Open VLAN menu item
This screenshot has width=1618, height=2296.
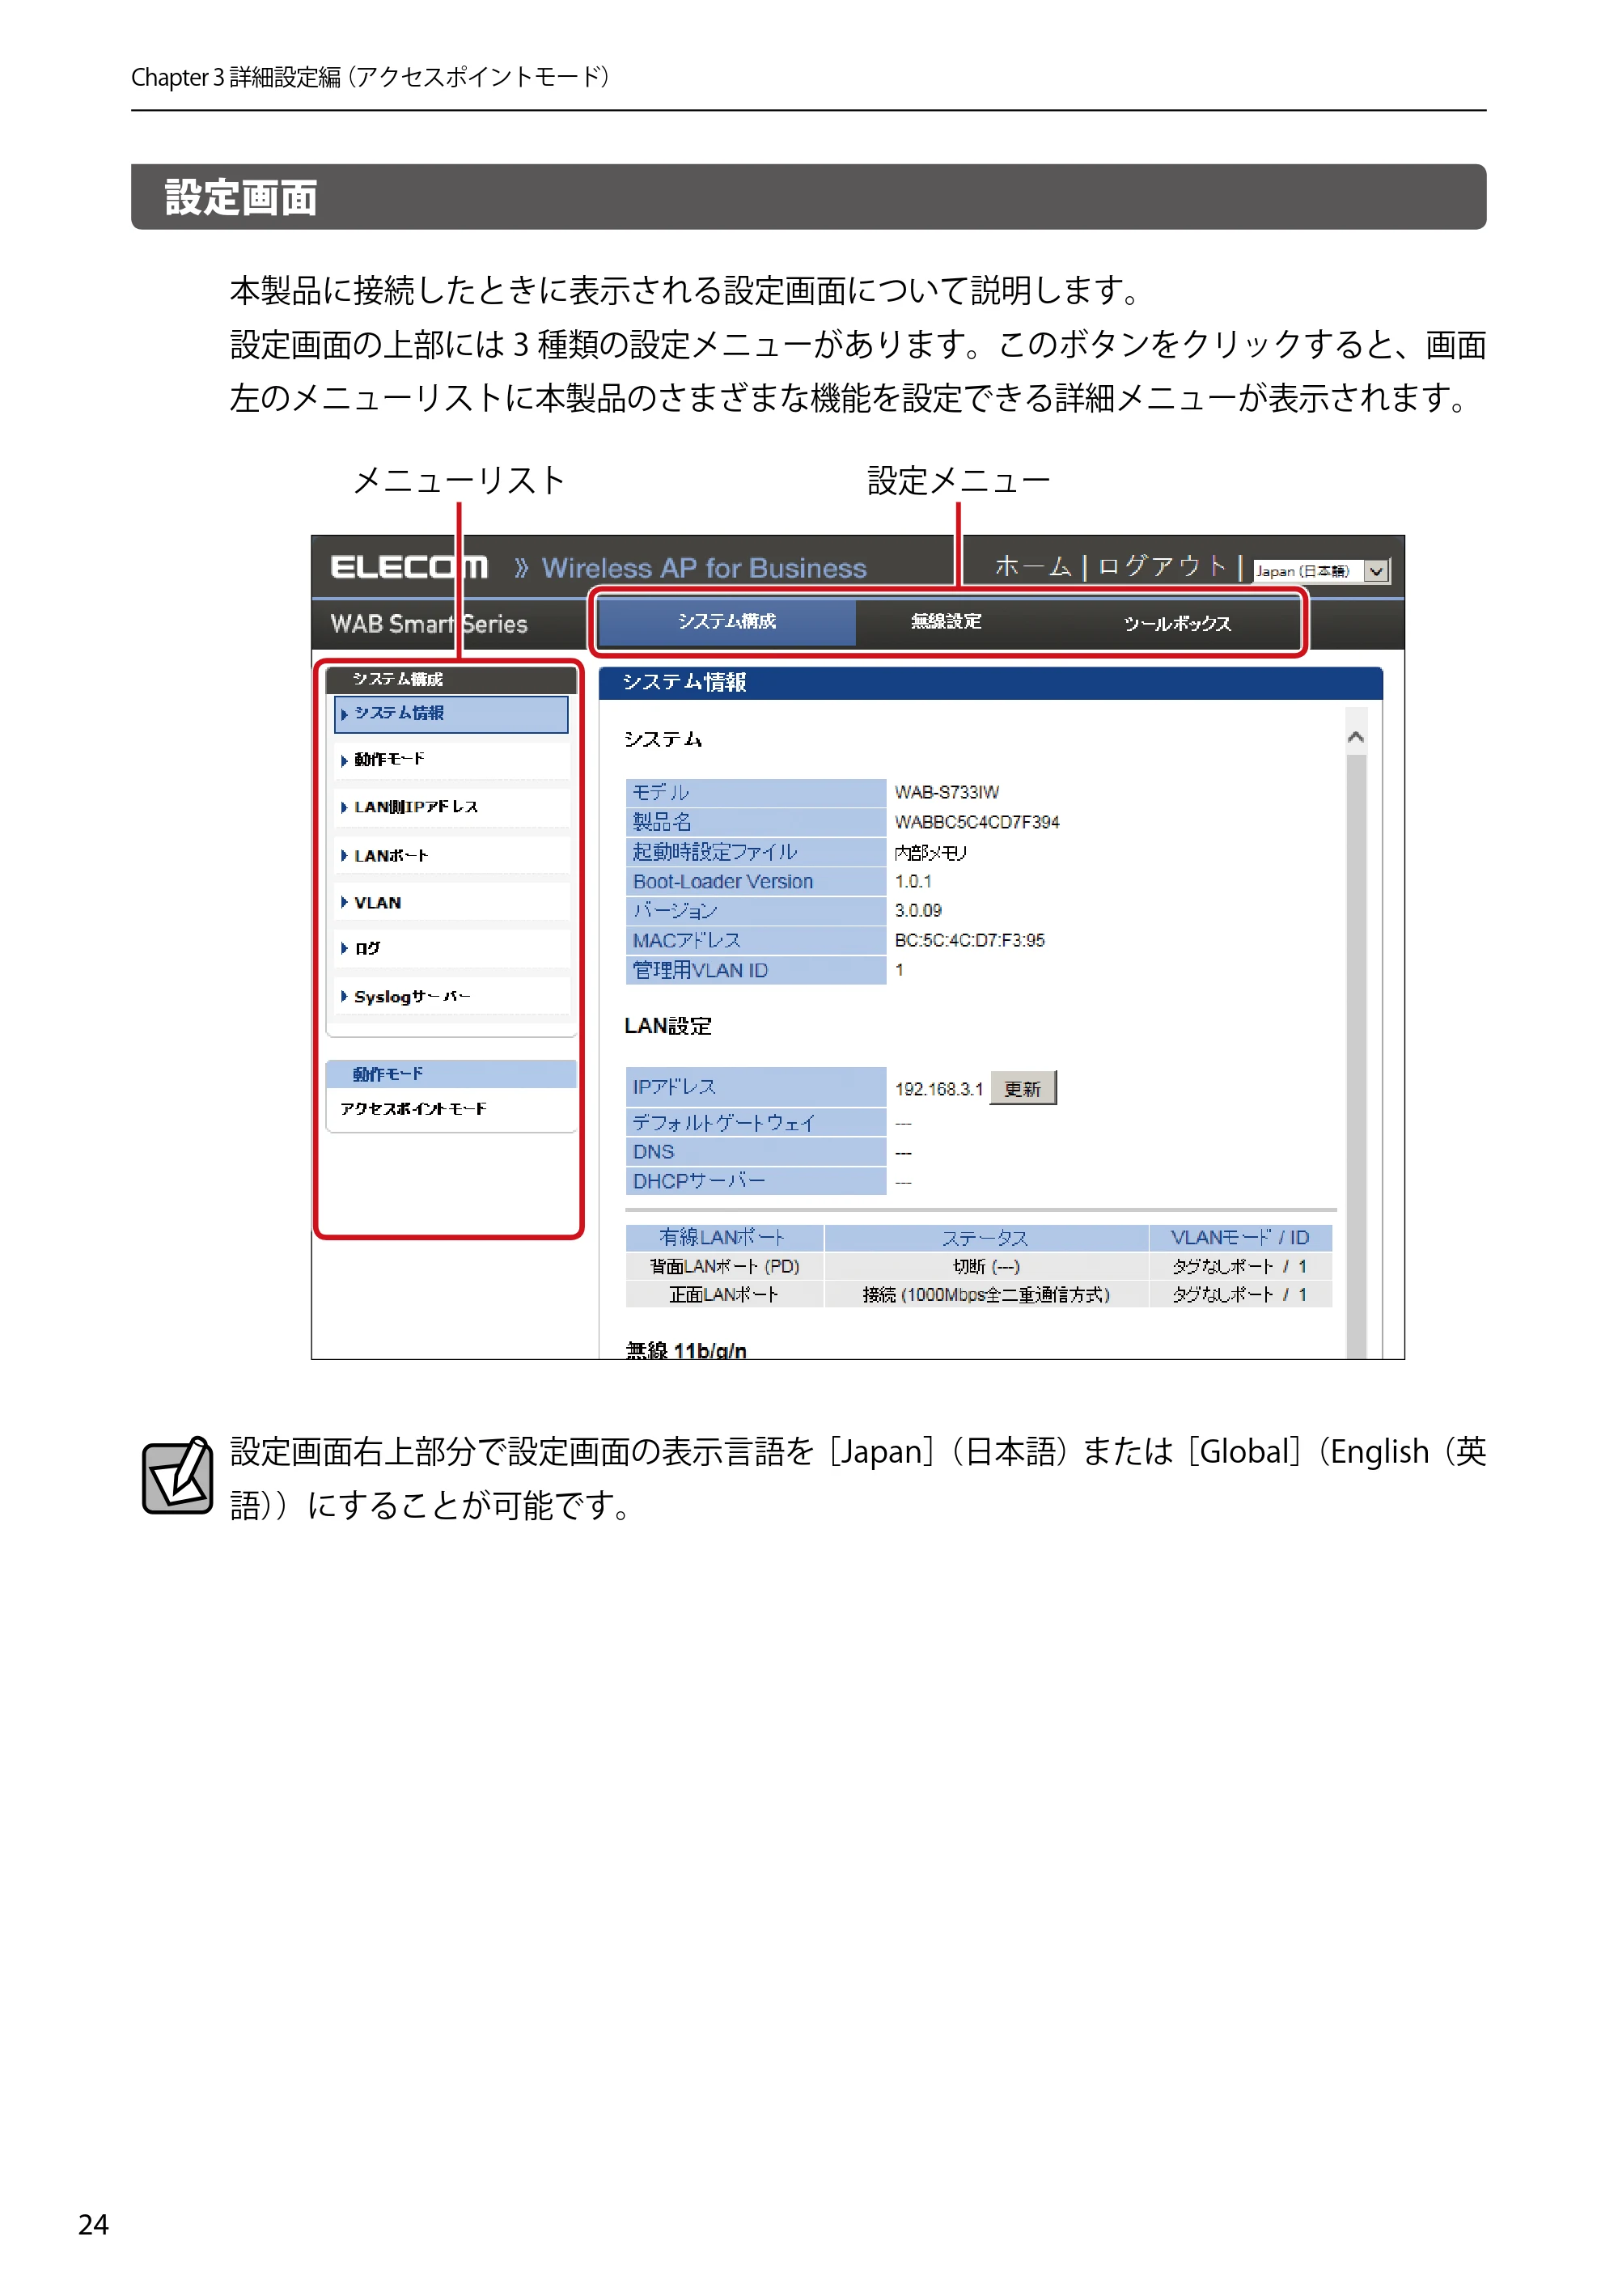pos(451,902)
